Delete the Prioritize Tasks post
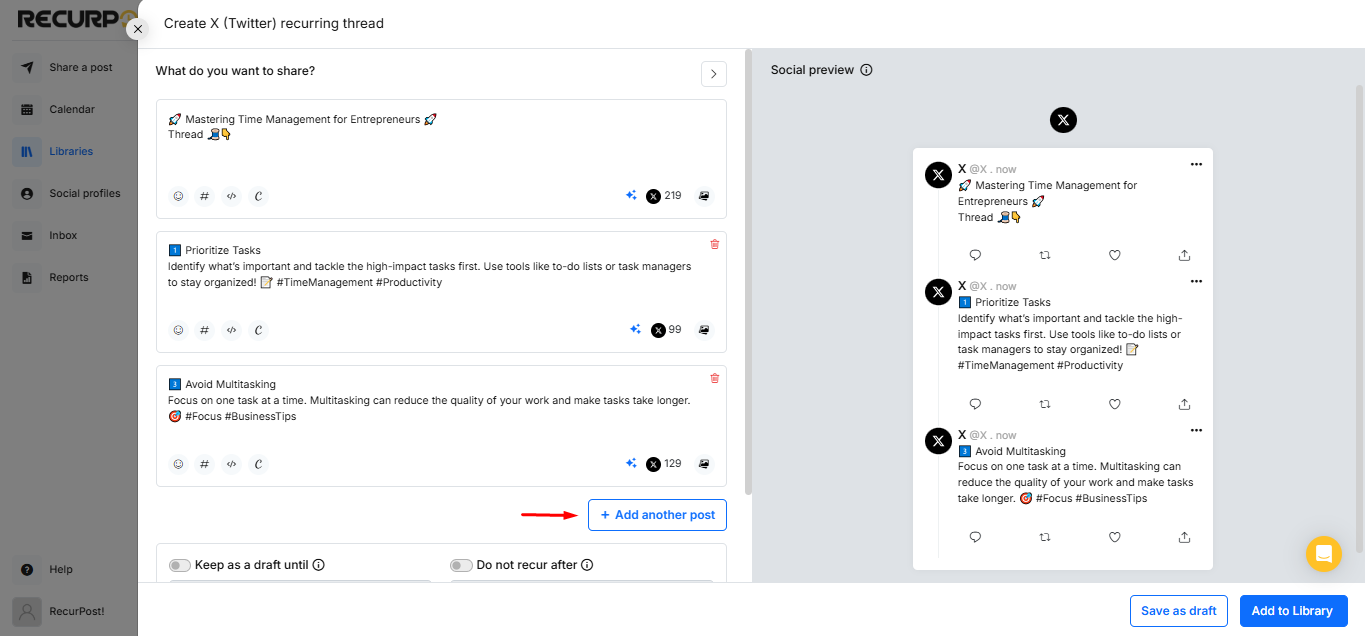 [x=714, y=244]
